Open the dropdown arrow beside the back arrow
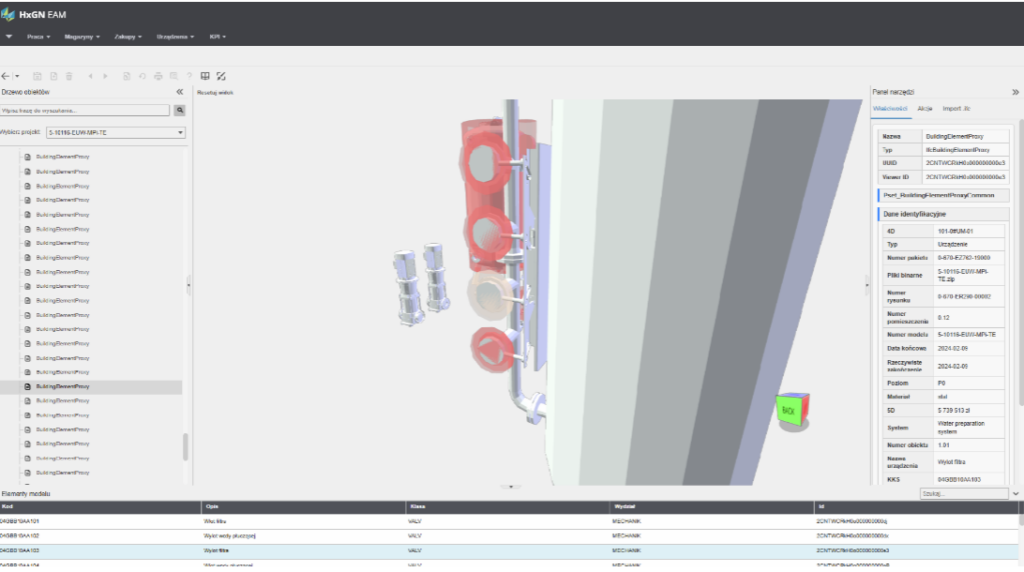The height and width of the screenshot is (572, 1024). click(x=17, y=76)
